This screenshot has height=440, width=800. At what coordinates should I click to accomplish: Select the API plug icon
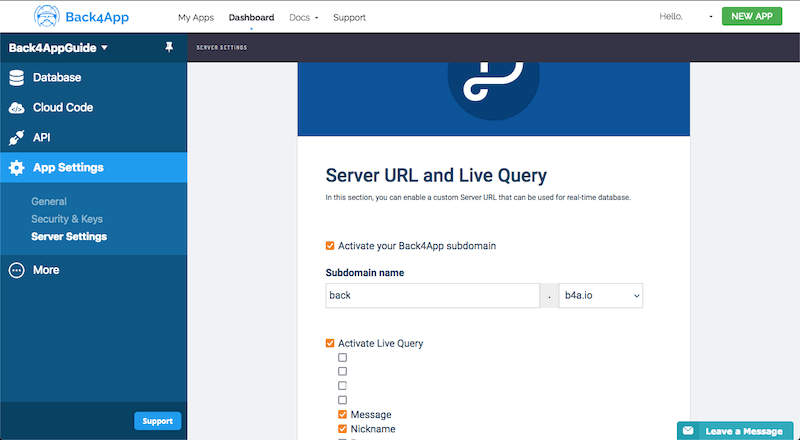coord(16,138)
